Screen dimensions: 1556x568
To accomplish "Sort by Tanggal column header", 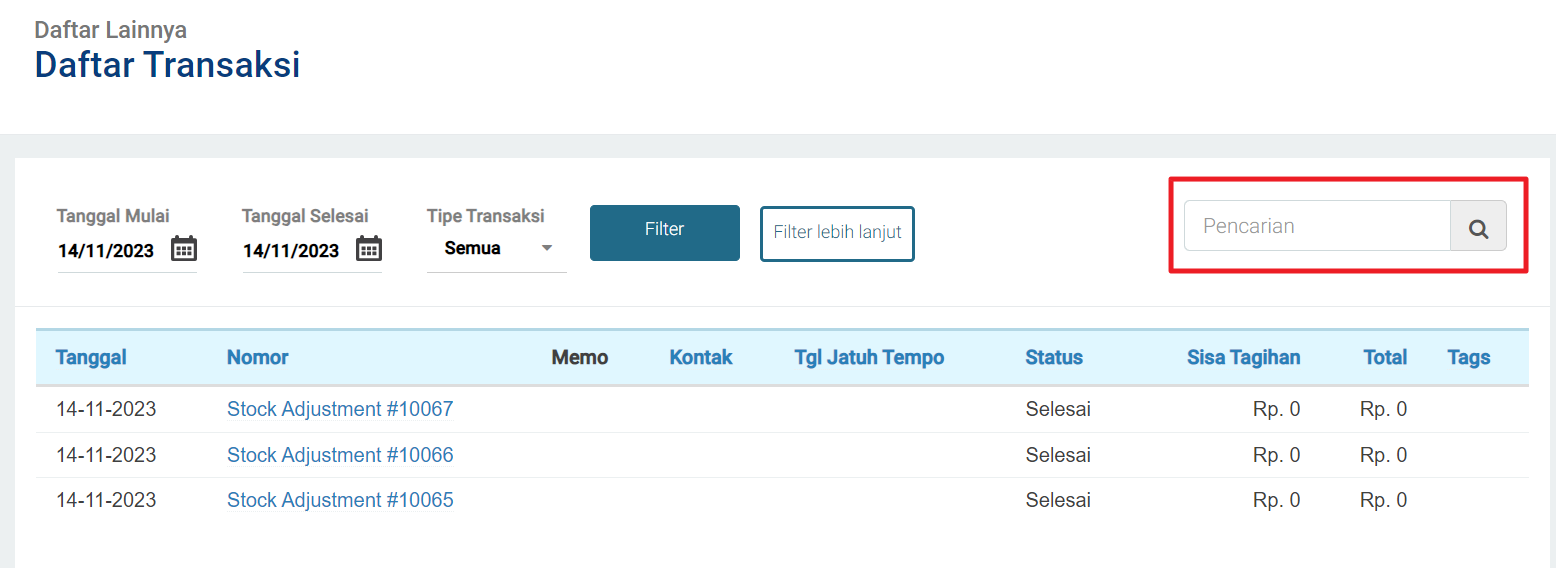I will [x=91, y=357].
